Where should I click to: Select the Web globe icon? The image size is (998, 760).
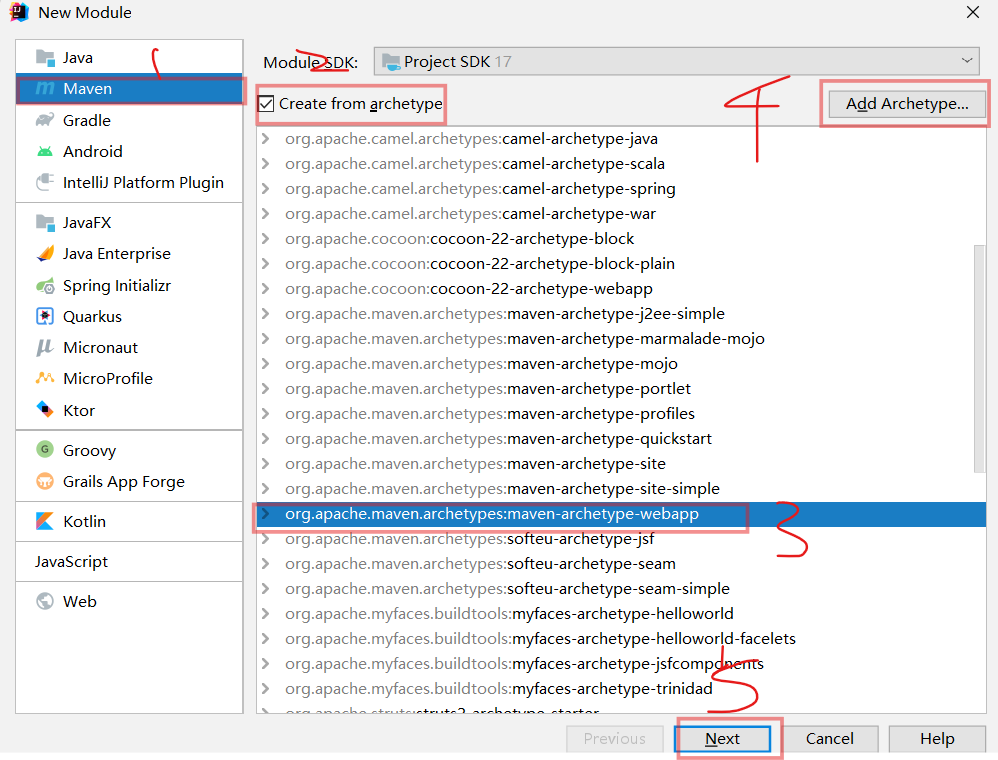pyautogui.click(x=45, y=601)
